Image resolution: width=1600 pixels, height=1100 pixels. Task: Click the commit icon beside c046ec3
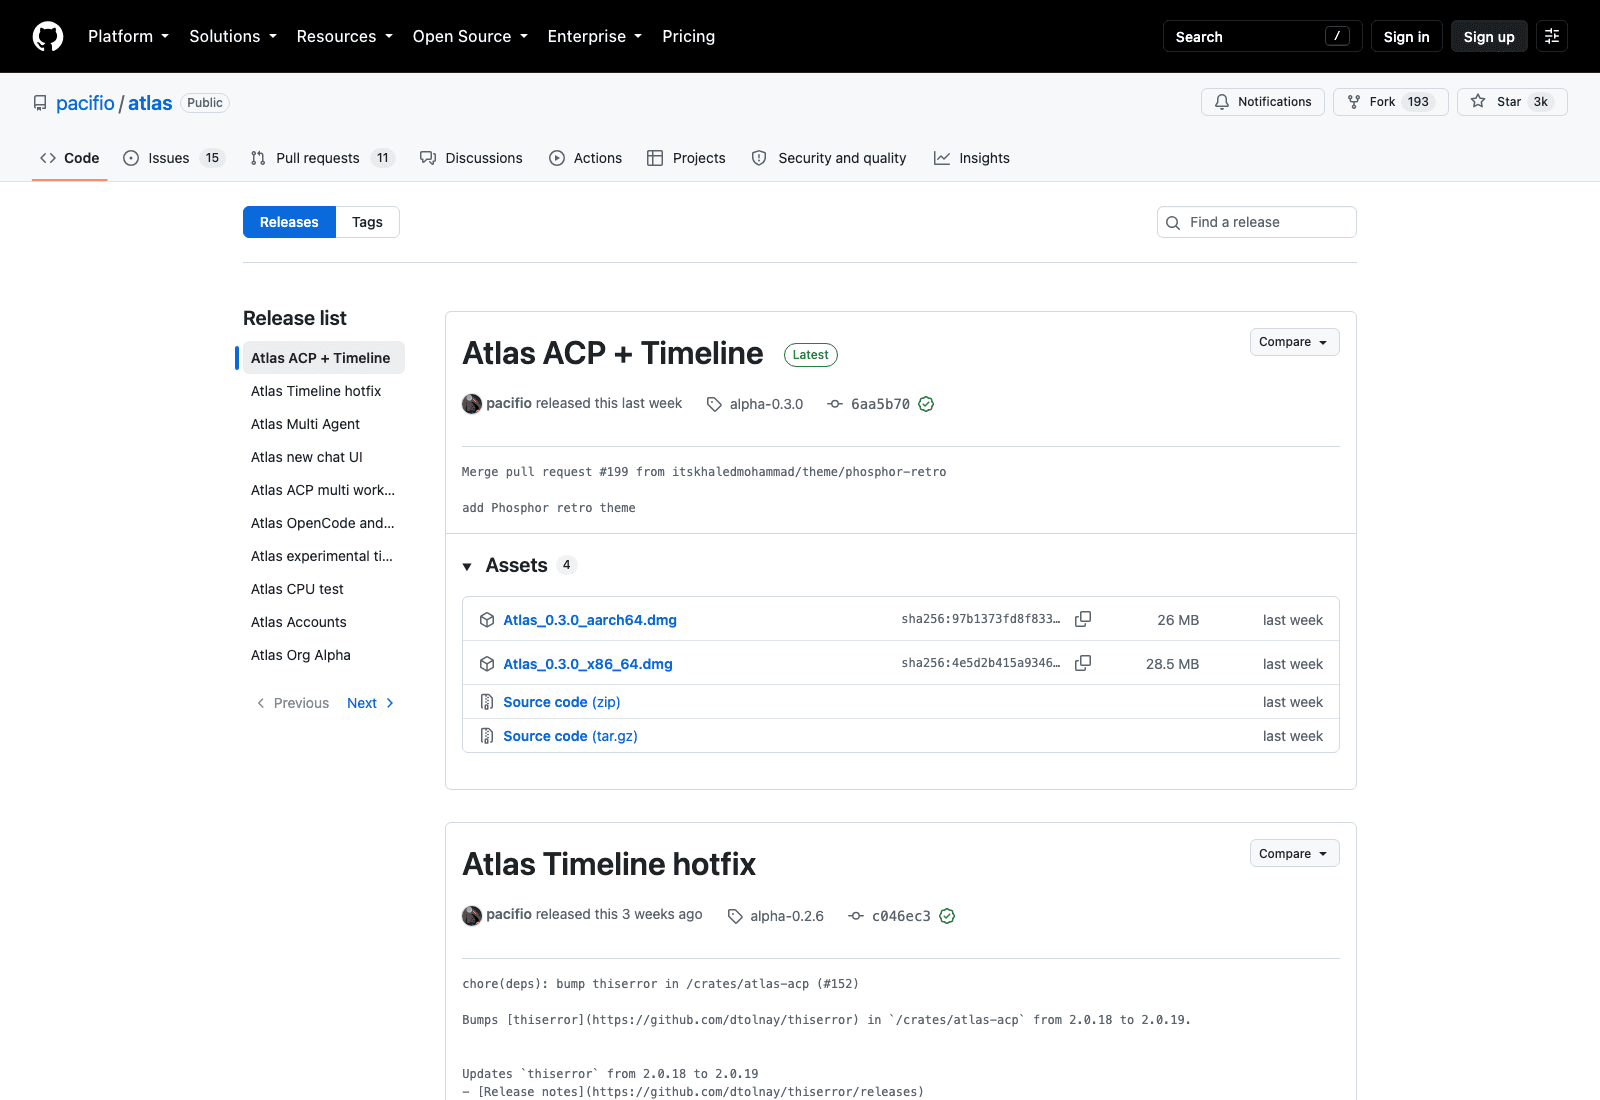pos(856,916)
